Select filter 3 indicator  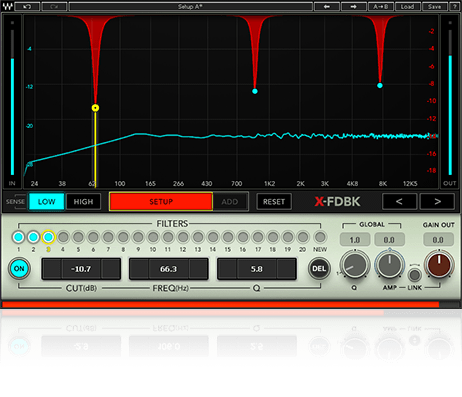click(x=48, y=237)
